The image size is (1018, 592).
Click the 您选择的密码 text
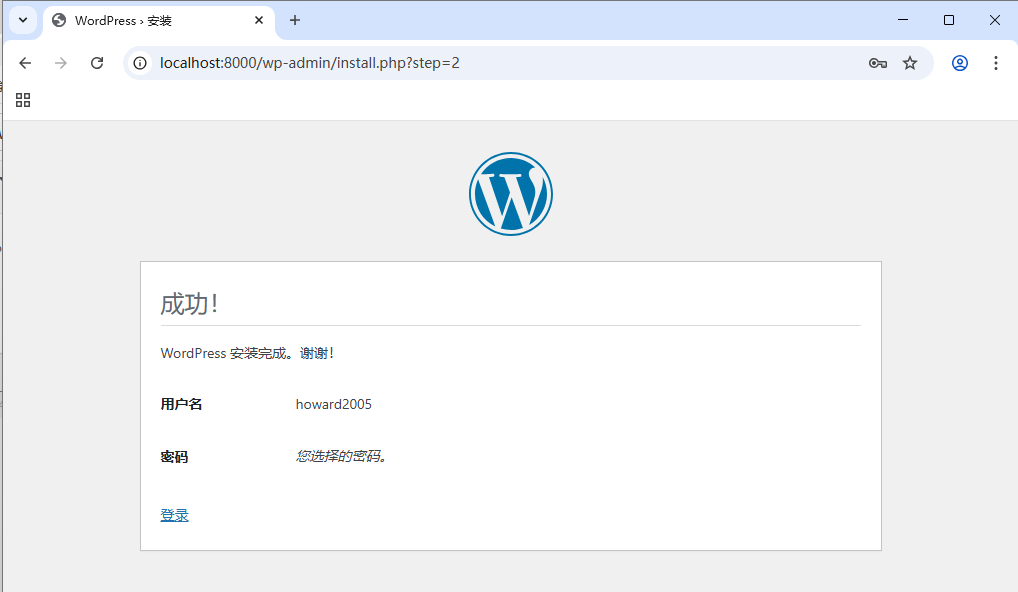341,456
